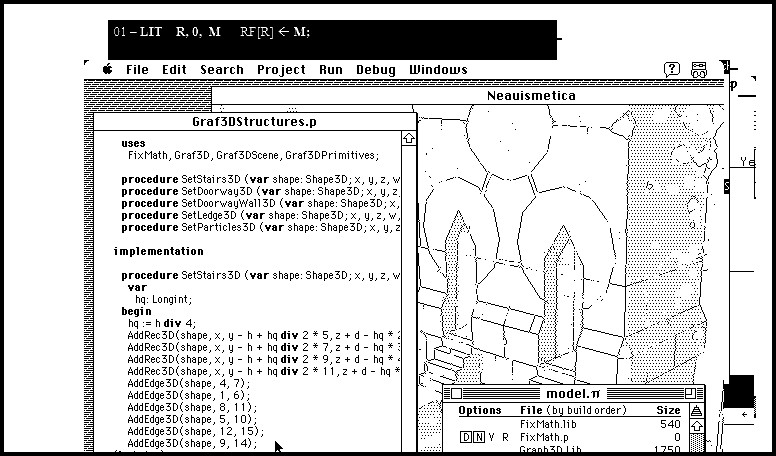Click the model.π window zoom box
Screen dimensions: 776x456
pyautogui.click(x=689, y=394)
